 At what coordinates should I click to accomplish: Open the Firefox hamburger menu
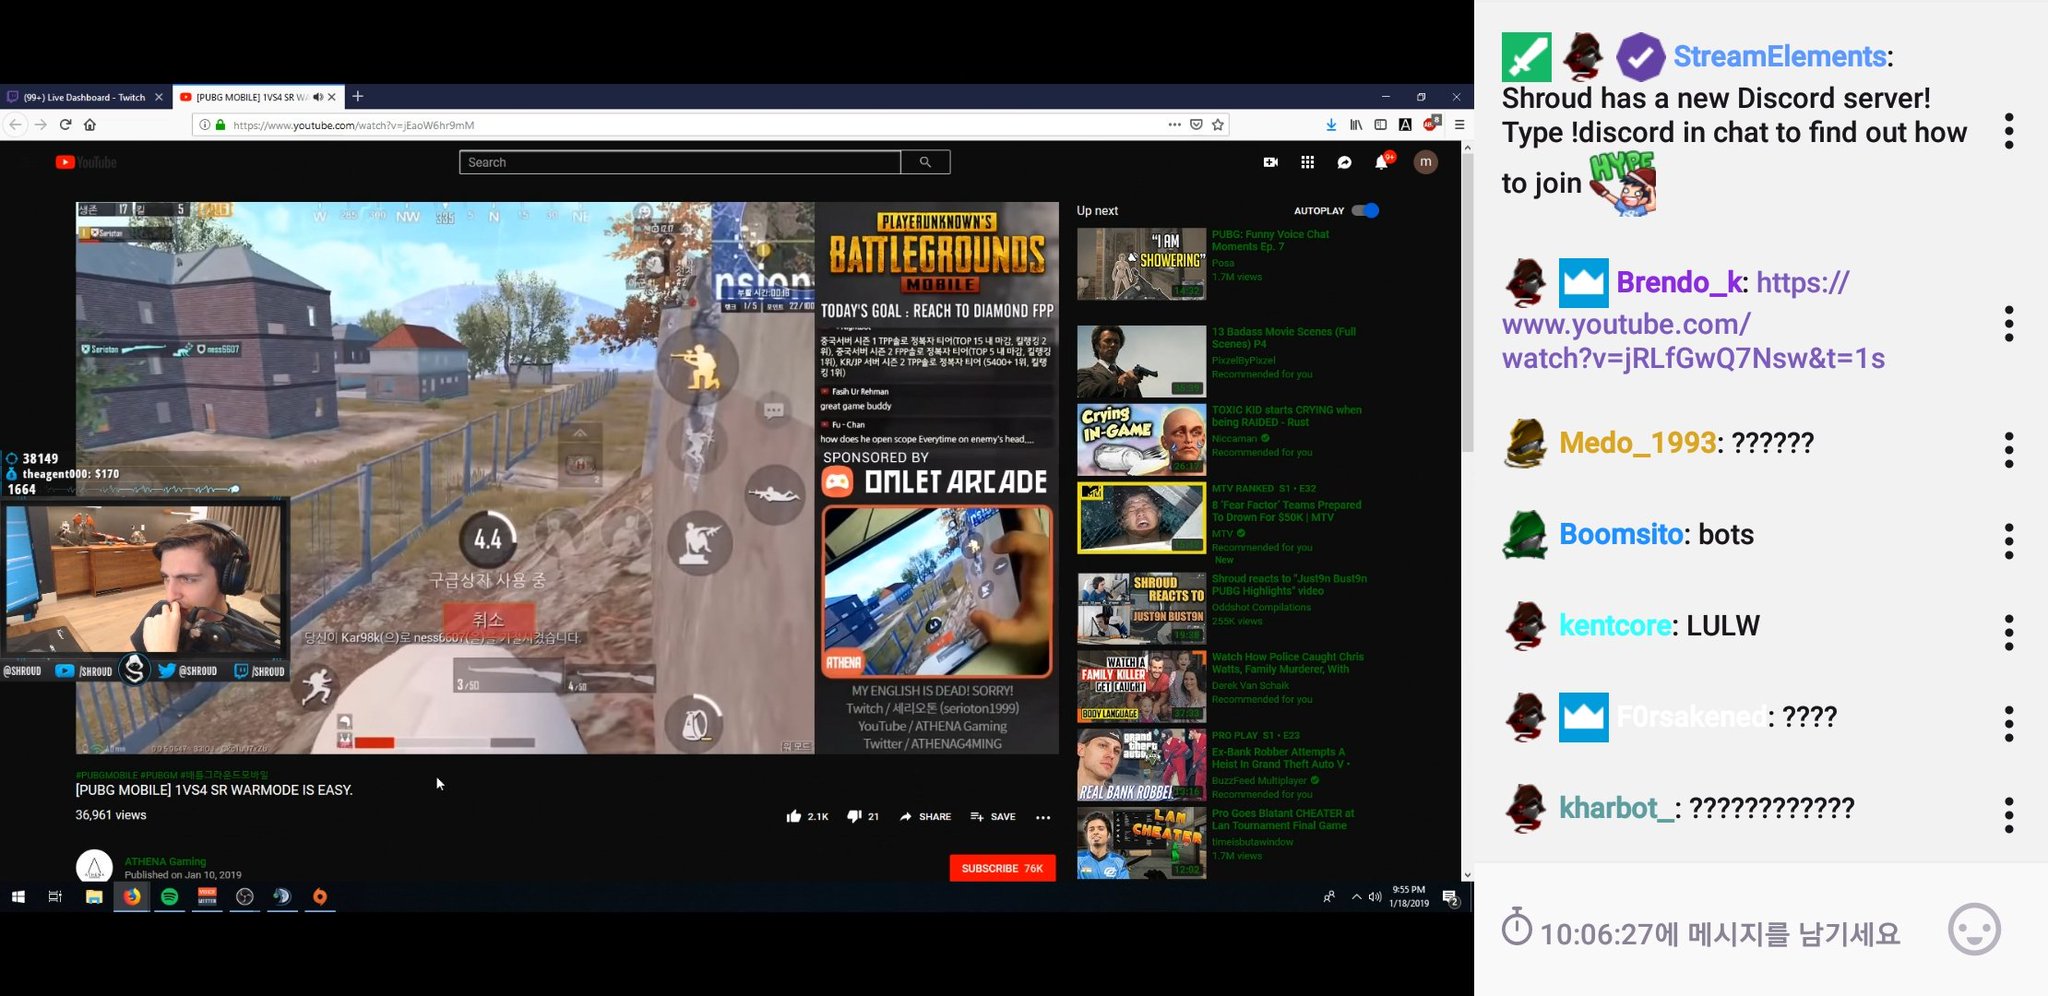coord(1459,125)
